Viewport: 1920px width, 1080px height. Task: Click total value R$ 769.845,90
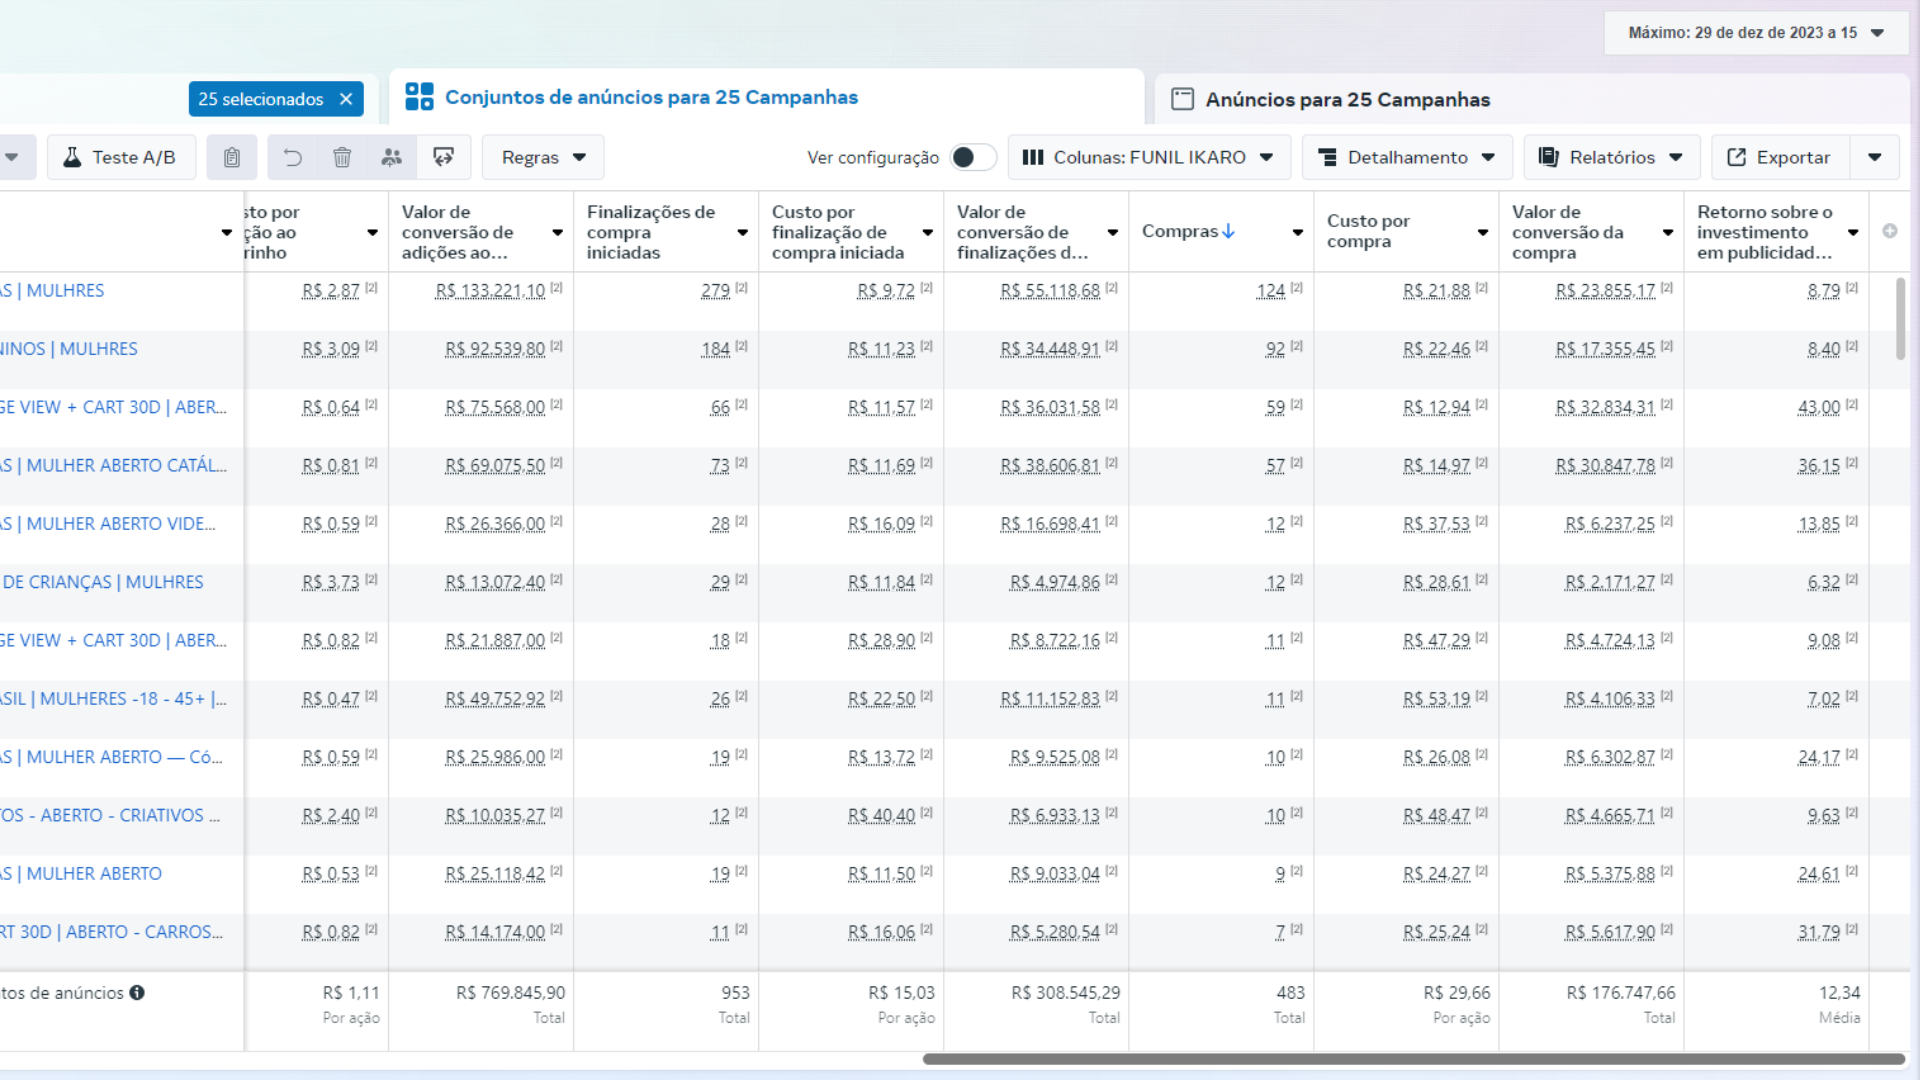tap(510, 993)
